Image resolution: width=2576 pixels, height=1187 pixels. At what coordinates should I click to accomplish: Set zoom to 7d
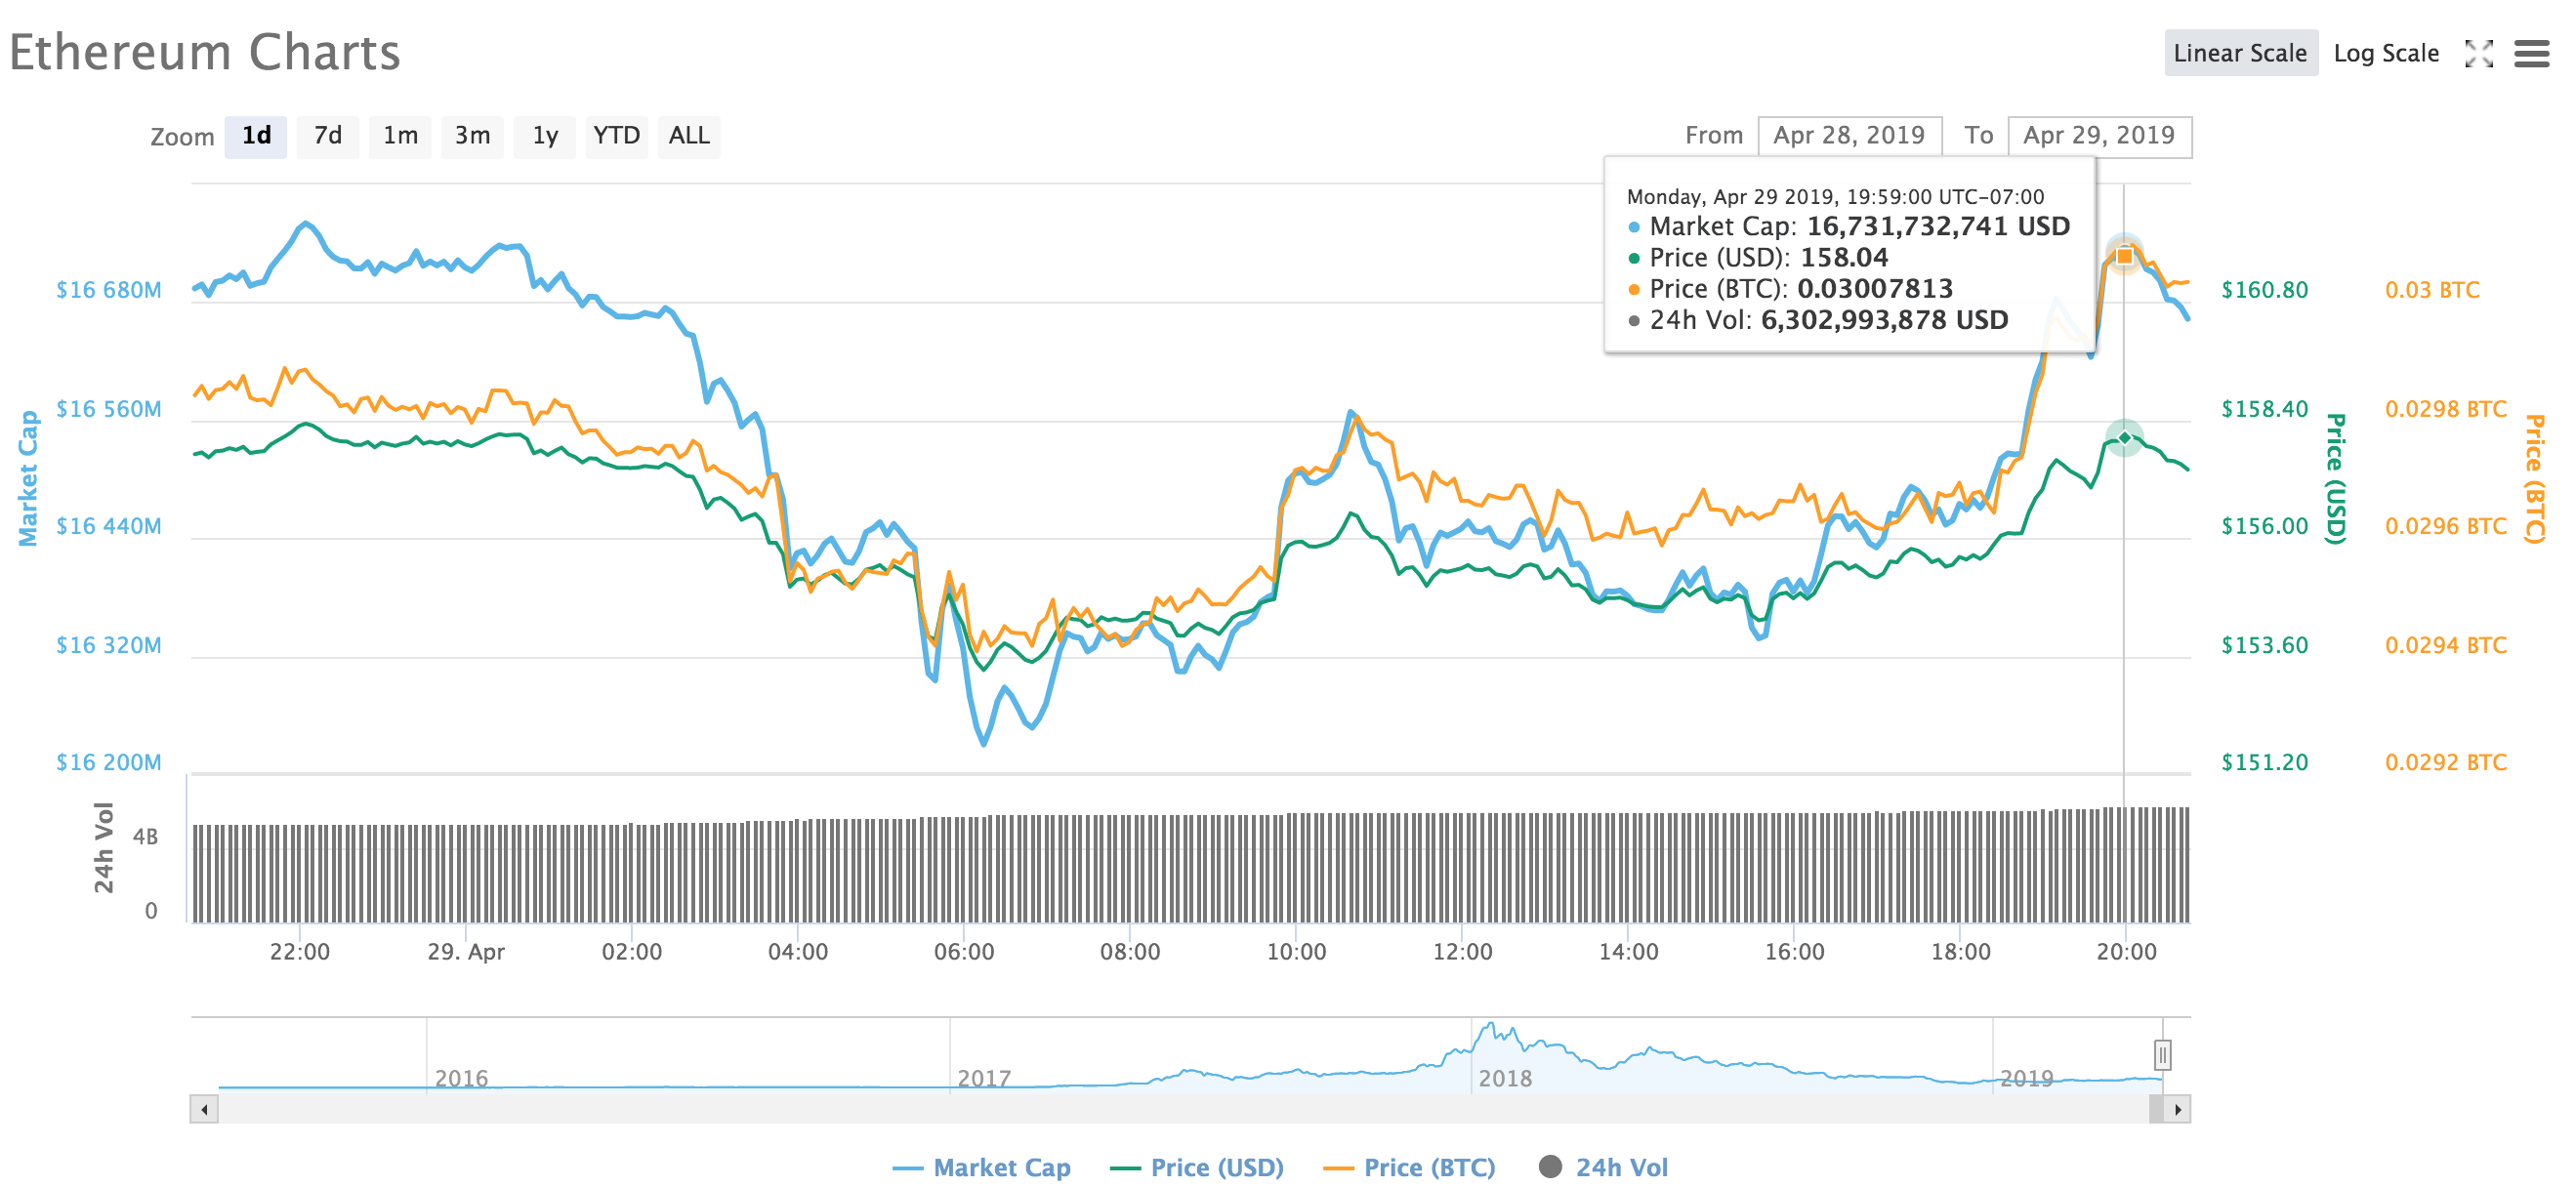[x=328, y=136]
